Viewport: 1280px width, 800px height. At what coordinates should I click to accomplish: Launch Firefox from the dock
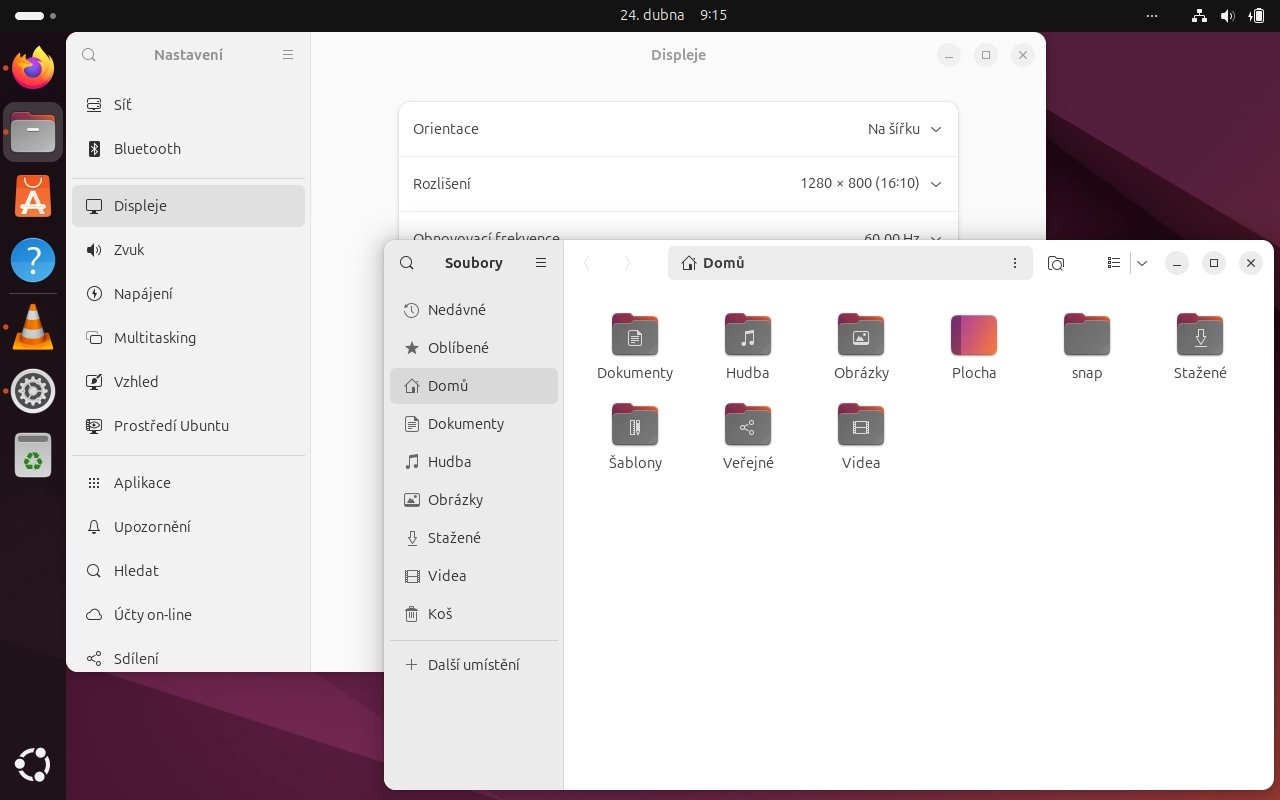(33, 69)
